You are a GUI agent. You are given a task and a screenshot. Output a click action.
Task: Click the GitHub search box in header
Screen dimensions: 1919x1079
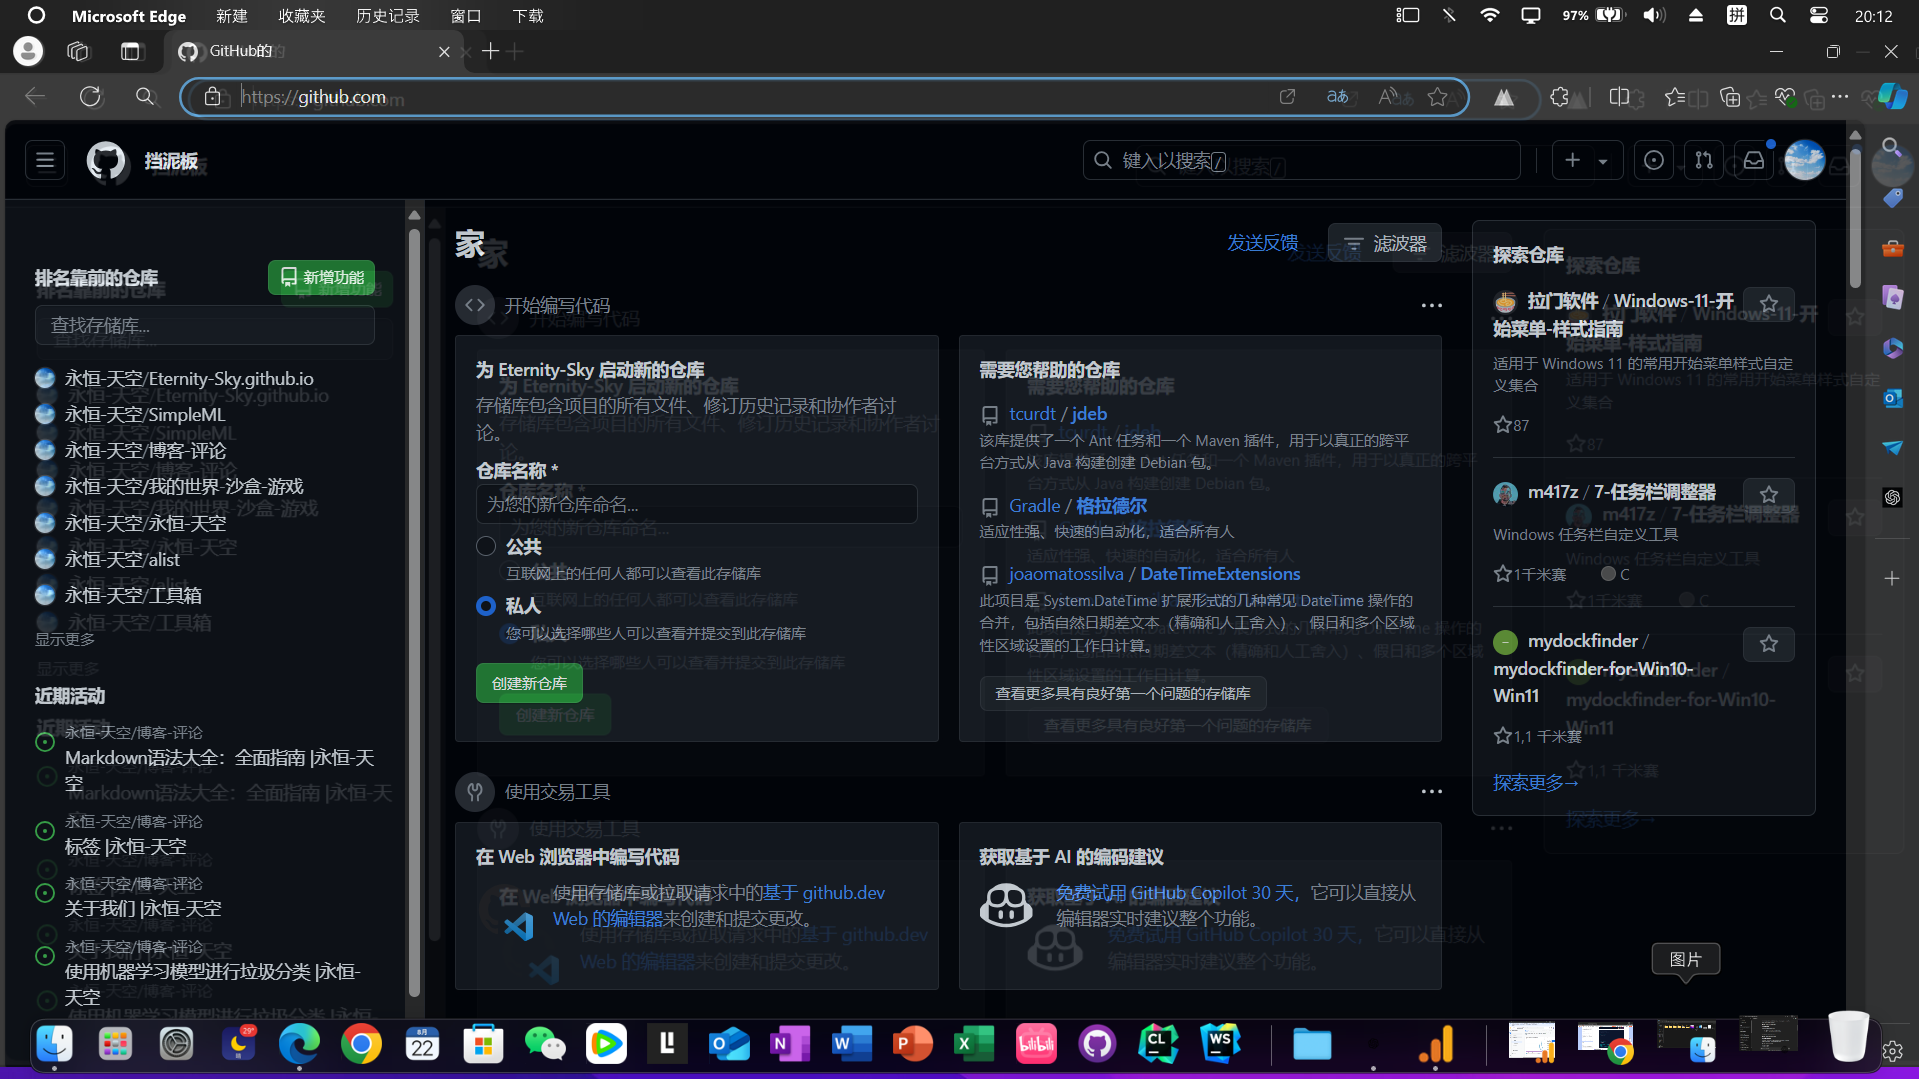point(1302,160)
